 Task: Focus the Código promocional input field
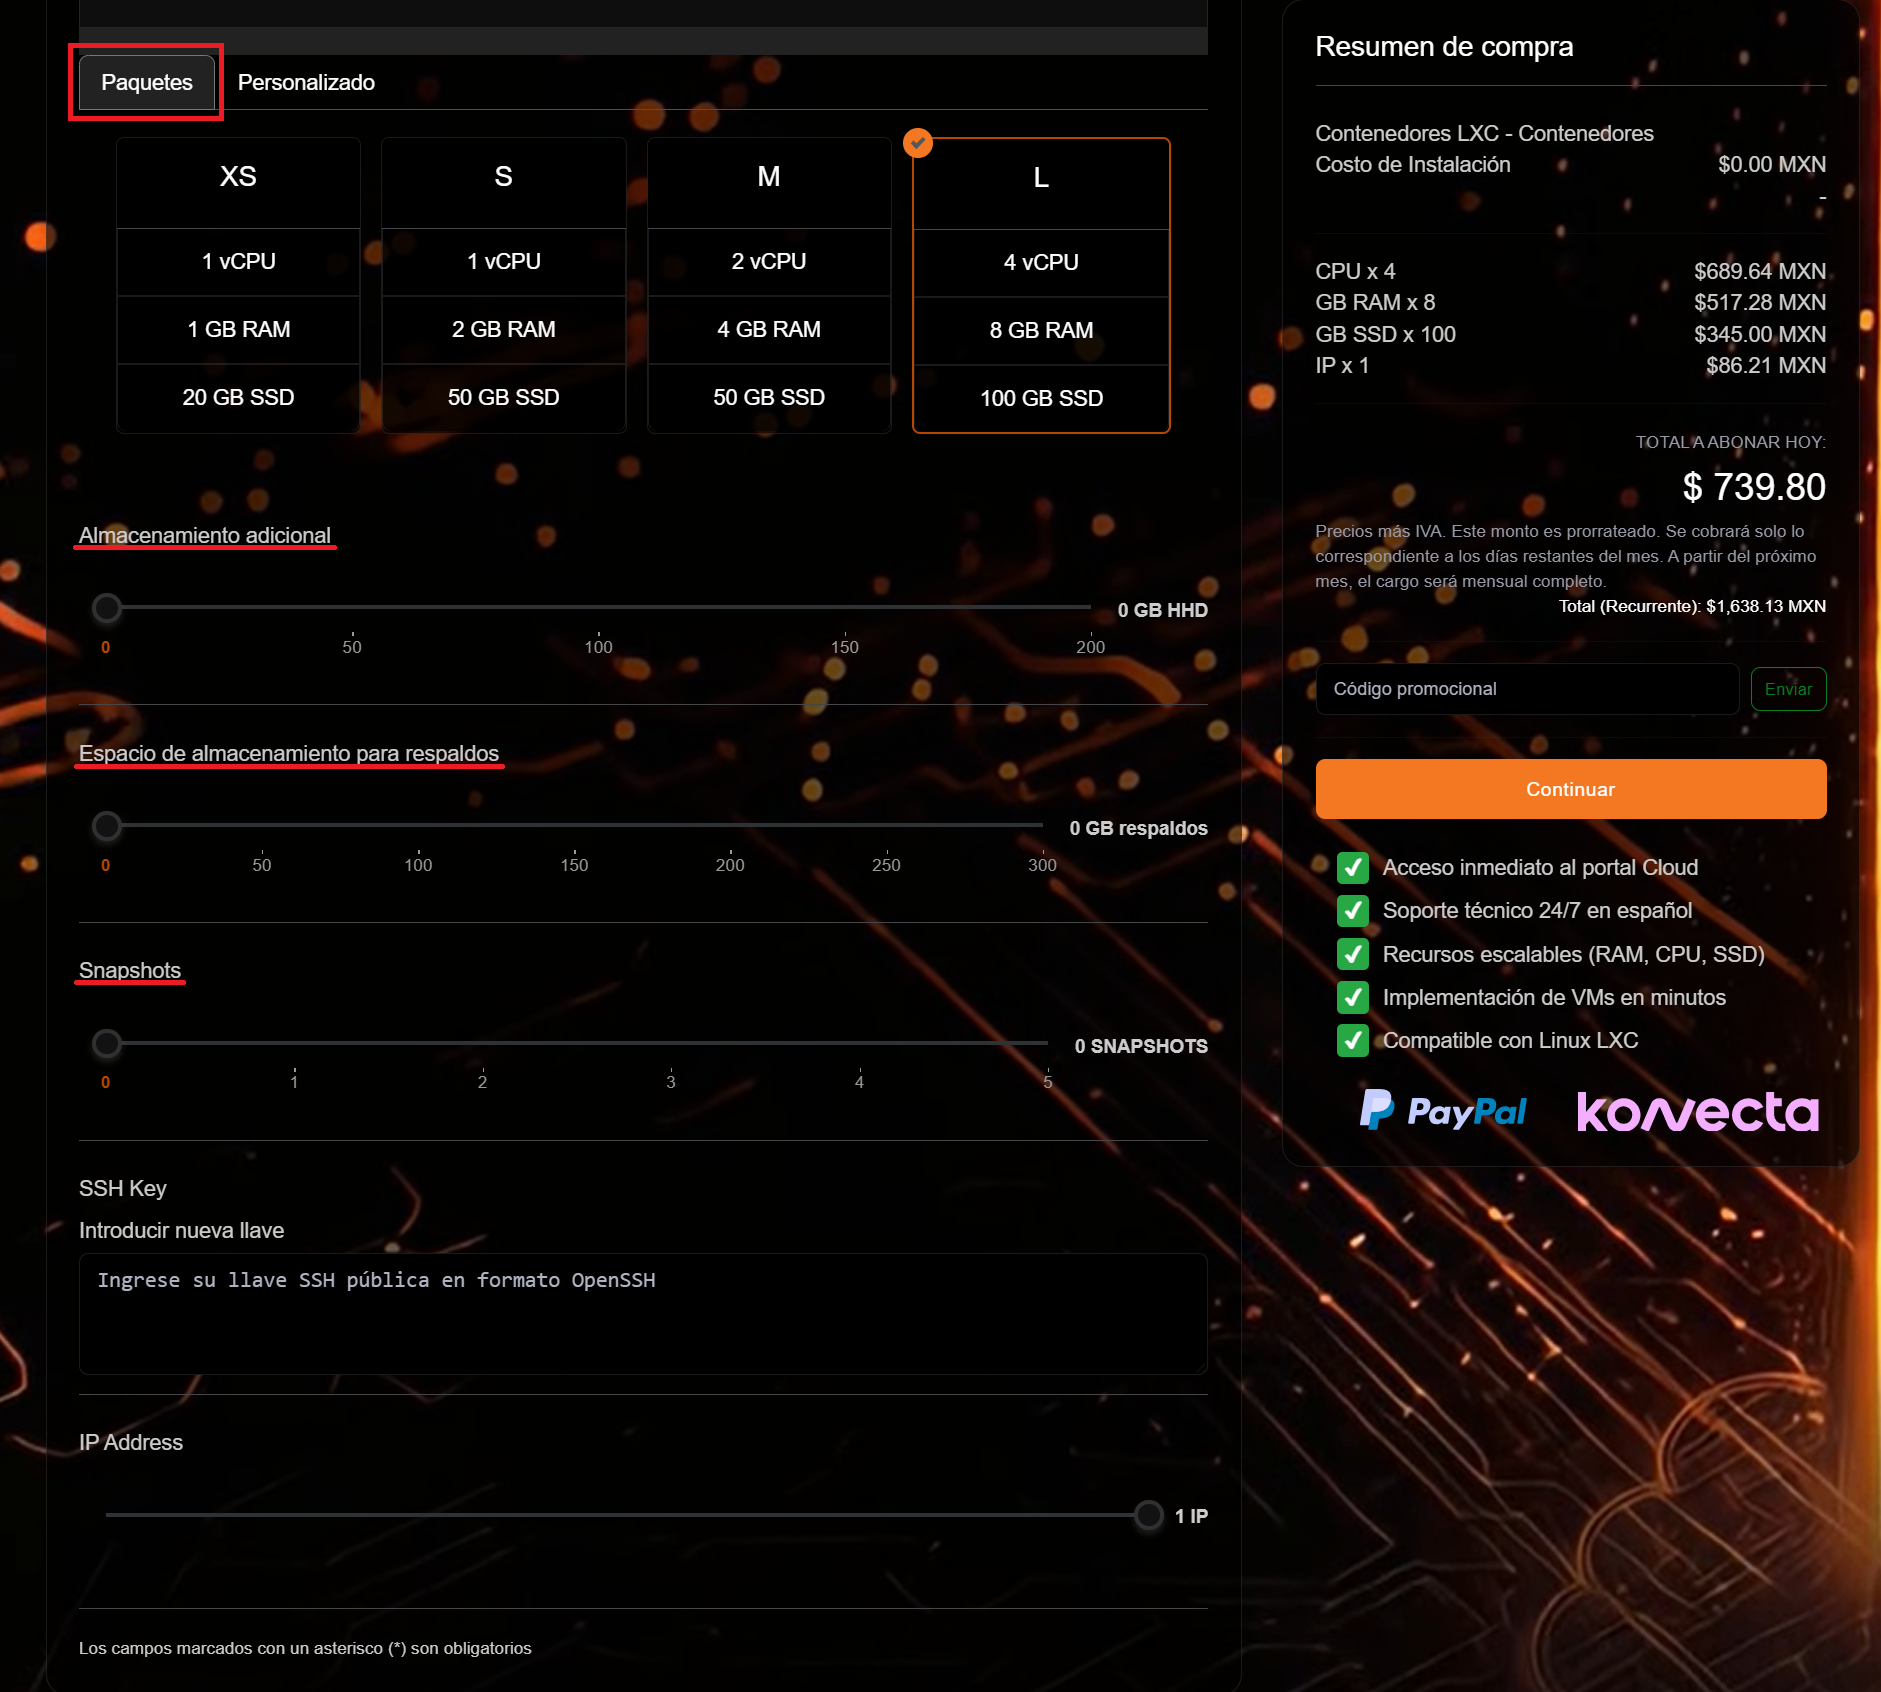click(1526, 689)
